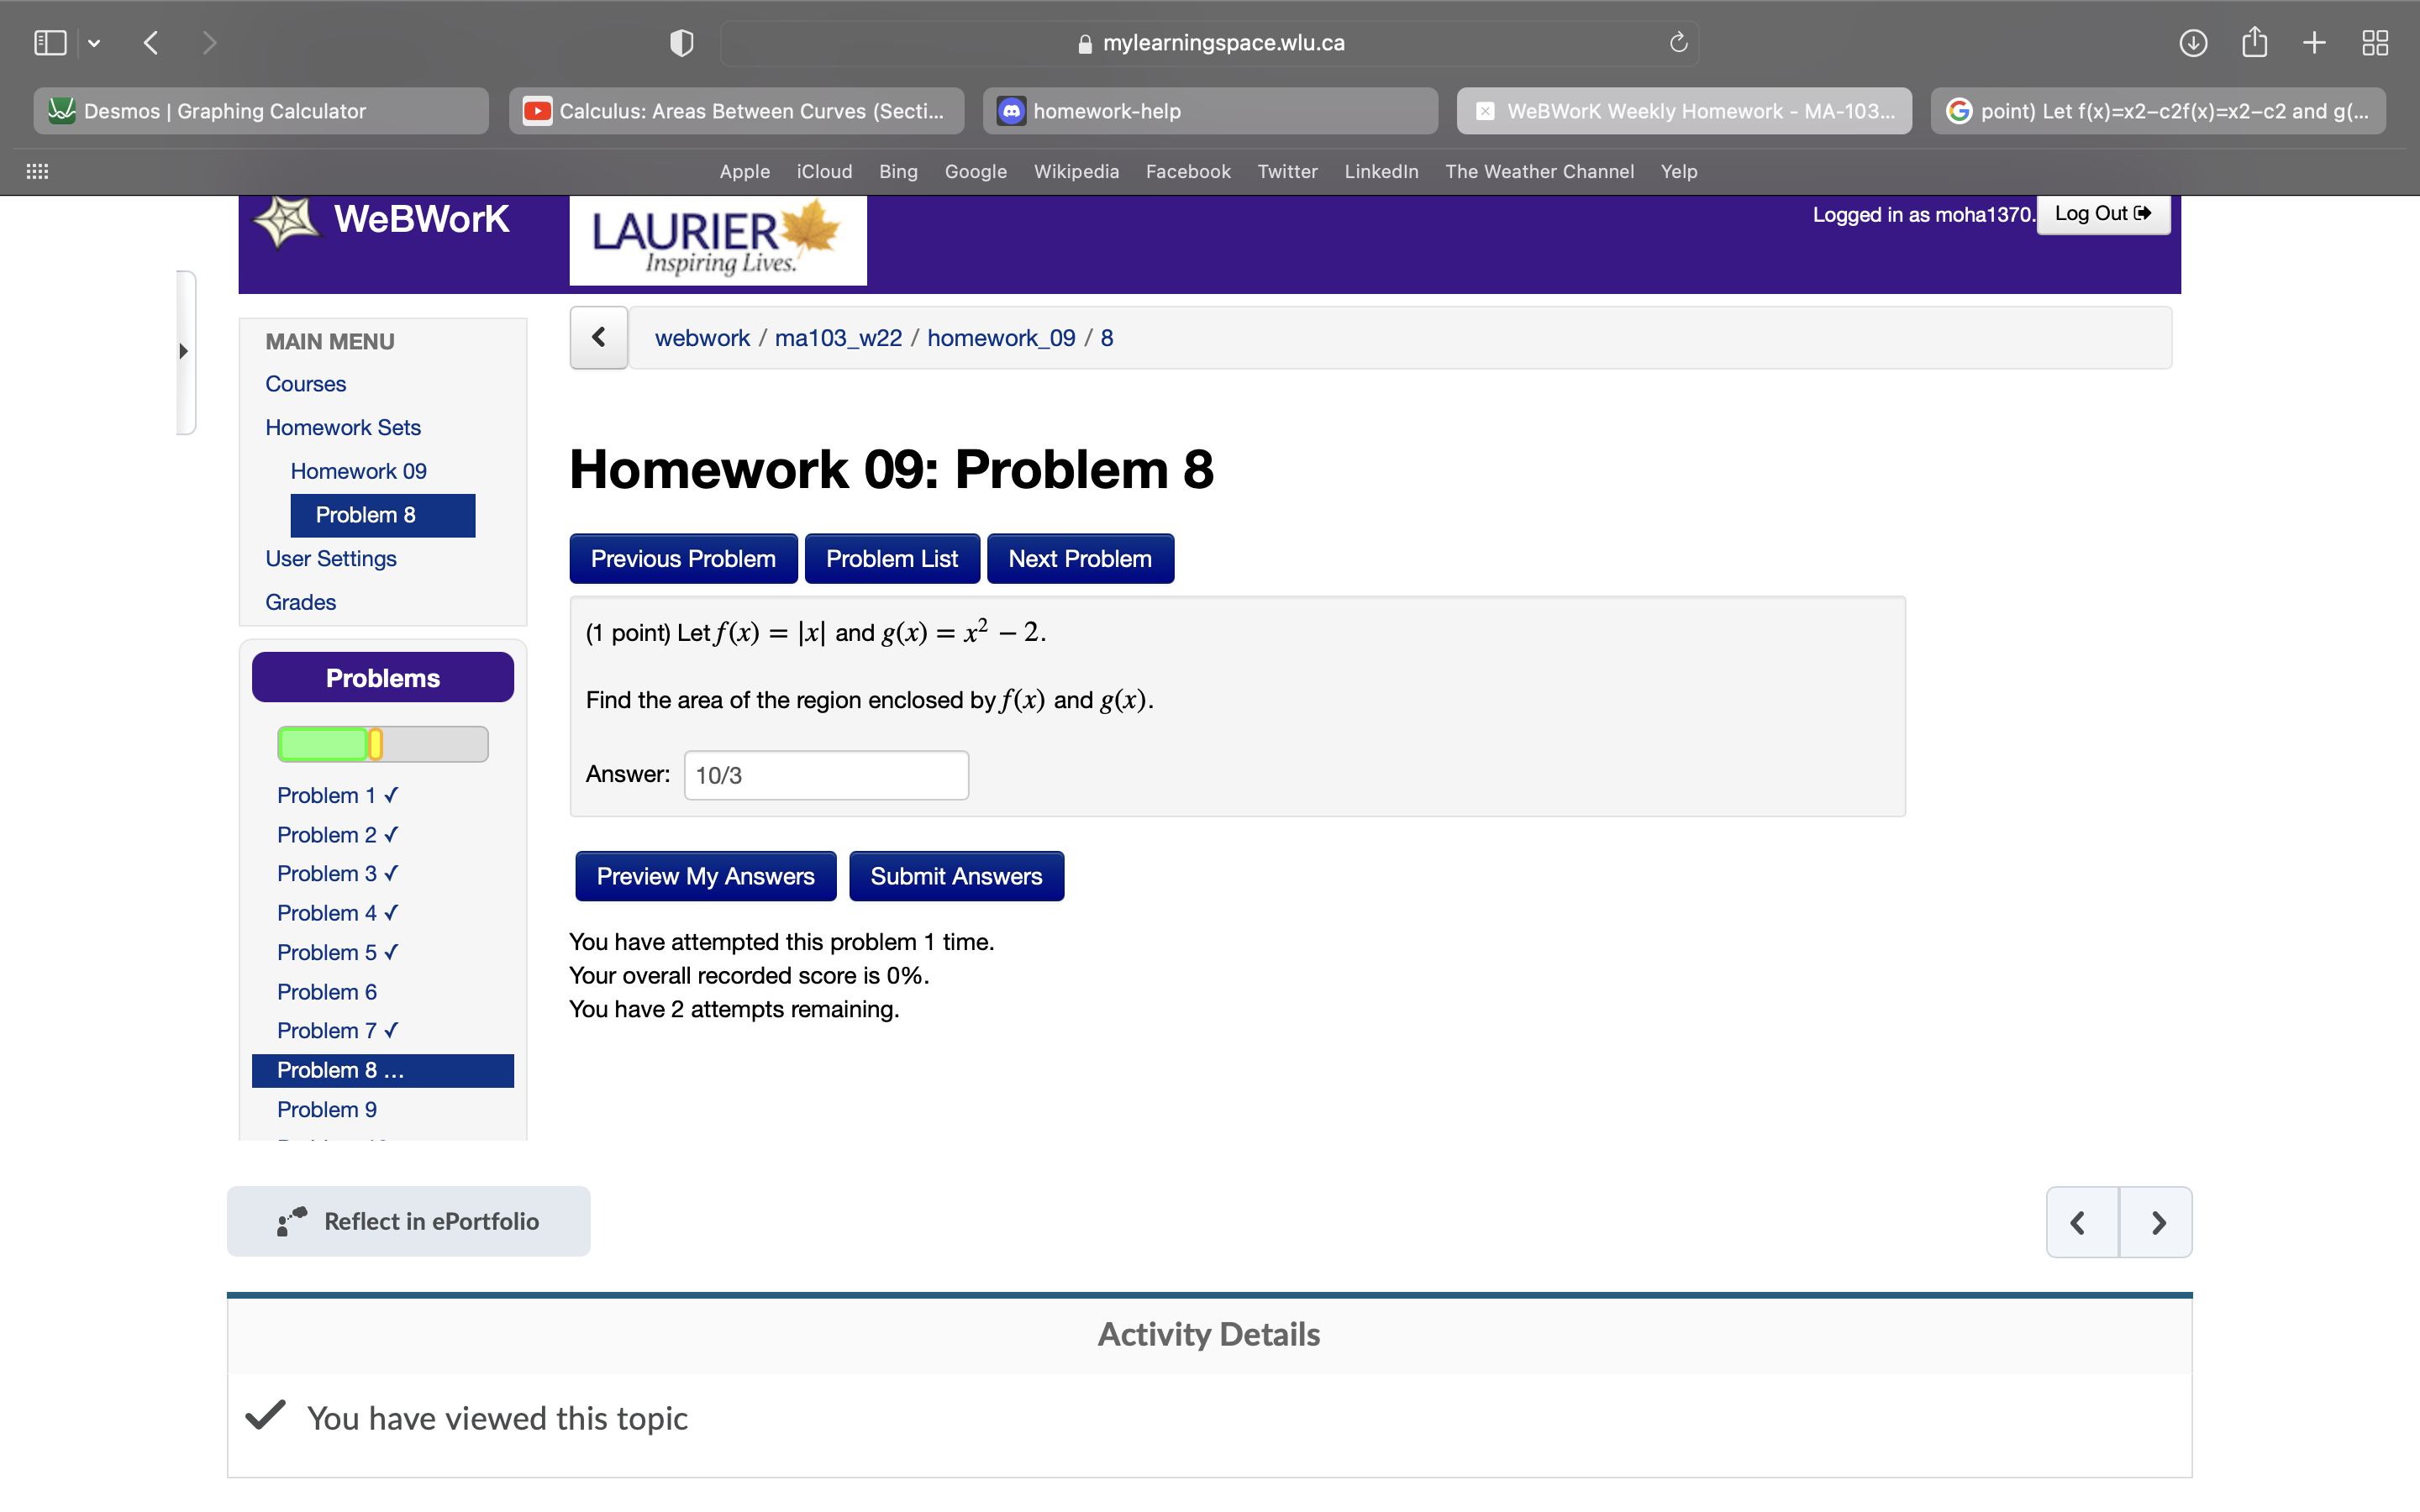Click the Answer input field

pos(826,775)
